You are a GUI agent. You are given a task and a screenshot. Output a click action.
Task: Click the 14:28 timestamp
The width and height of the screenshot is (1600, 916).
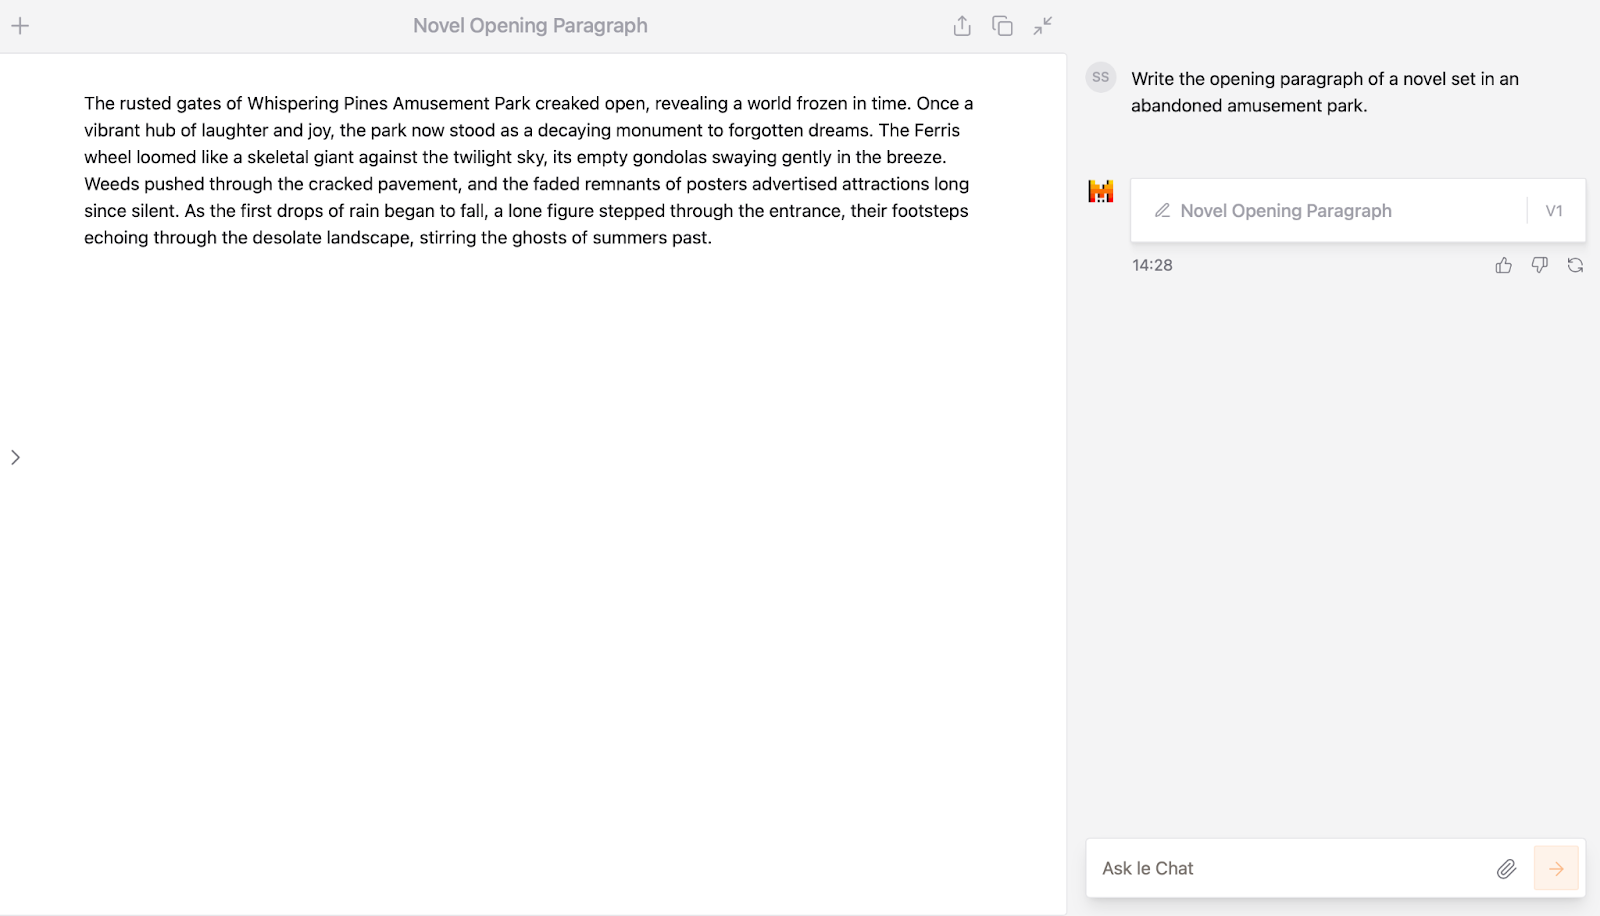click(x=1152, y=265)
